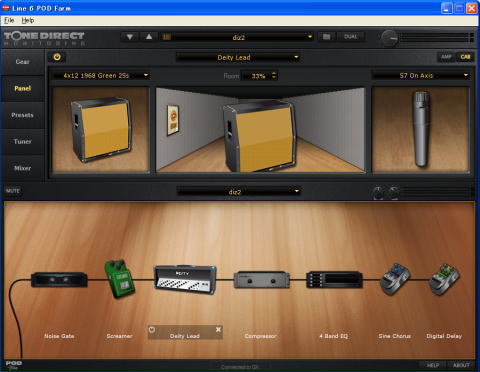
Task: Load the next preset with up arrow
Action: coord(149,37)
